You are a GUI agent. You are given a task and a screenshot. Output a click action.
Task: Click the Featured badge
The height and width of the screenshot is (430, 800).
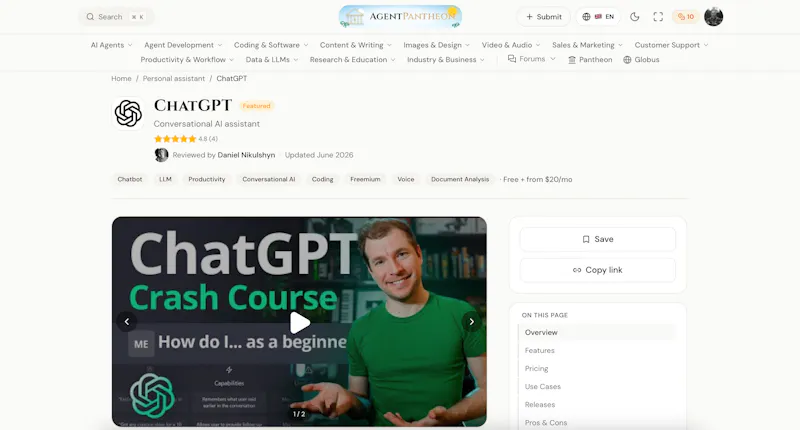click(x=256, y=106)
